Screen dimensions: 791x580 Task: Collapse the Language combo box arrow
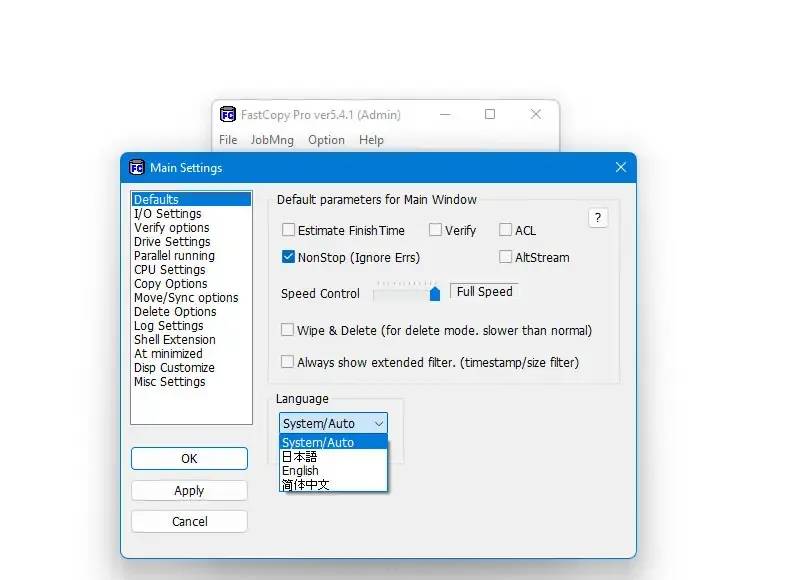click(379, 424)
